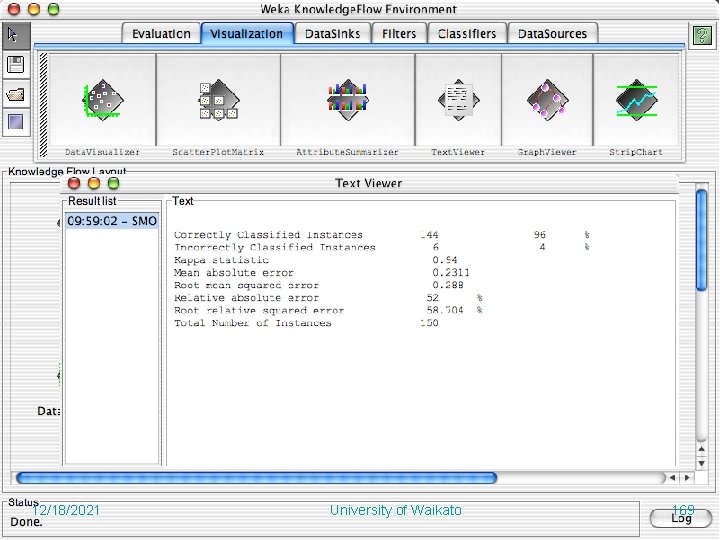720x540 pixels.
Task: Select the DataVisualizer component icon
Action: 102,100
